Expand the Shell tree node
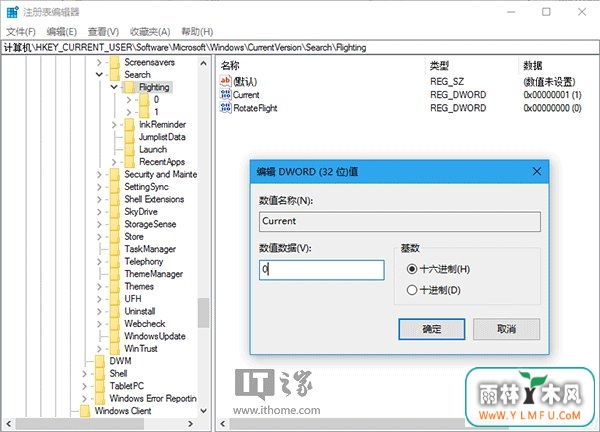Screen dimensions: 600x432 (84, 374)
